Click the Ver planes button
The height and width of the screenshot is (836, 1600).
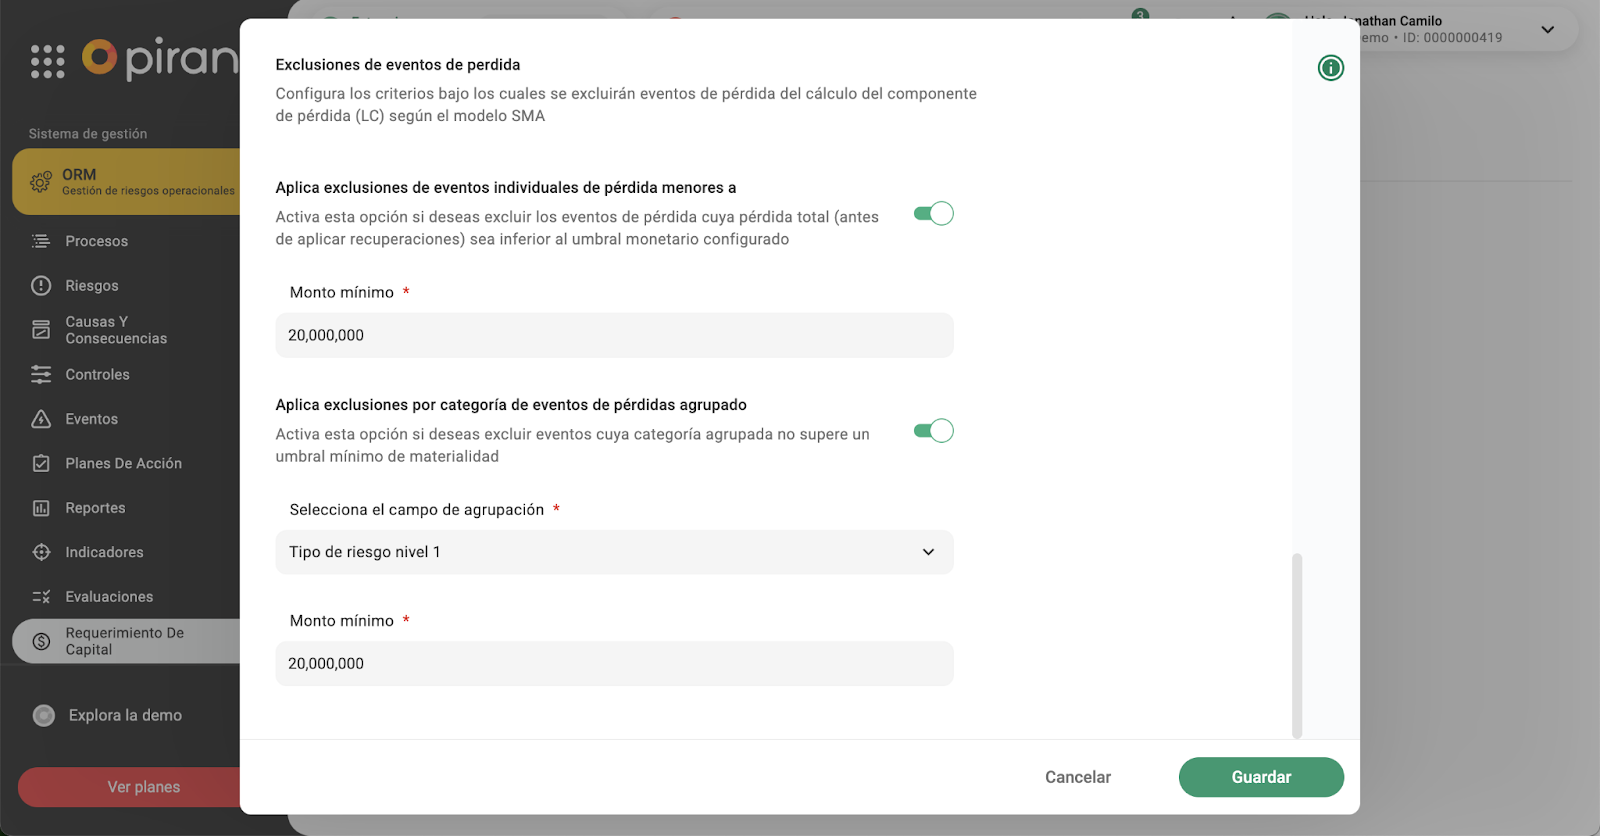point(143,787)
